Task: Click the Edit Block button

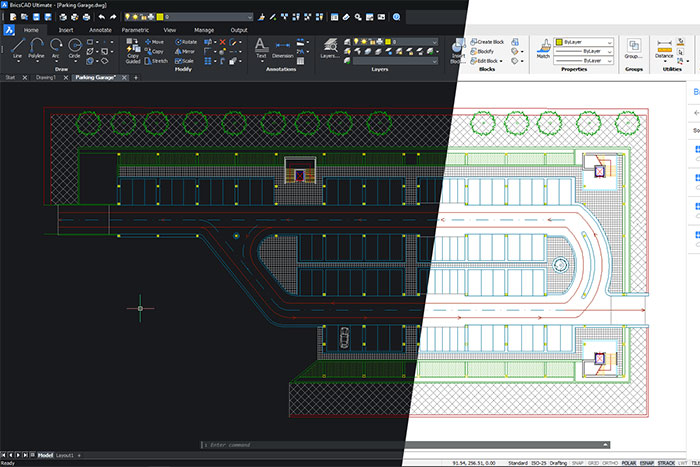Action: tap(484, 61)
